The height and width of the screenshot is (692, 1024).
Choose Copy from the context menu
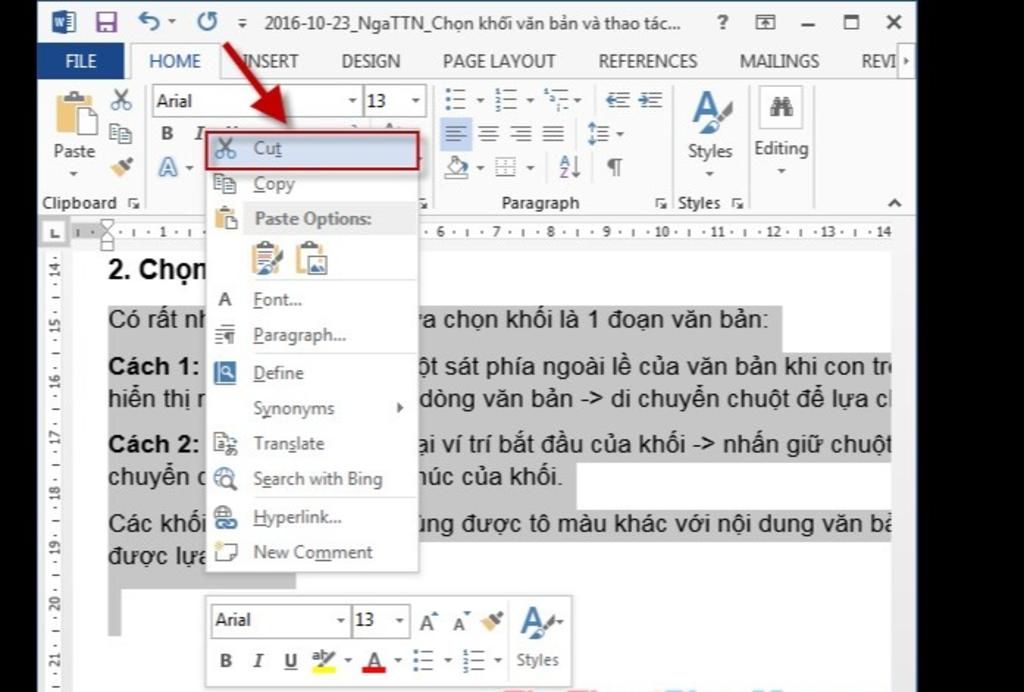[x=312, y=185]
